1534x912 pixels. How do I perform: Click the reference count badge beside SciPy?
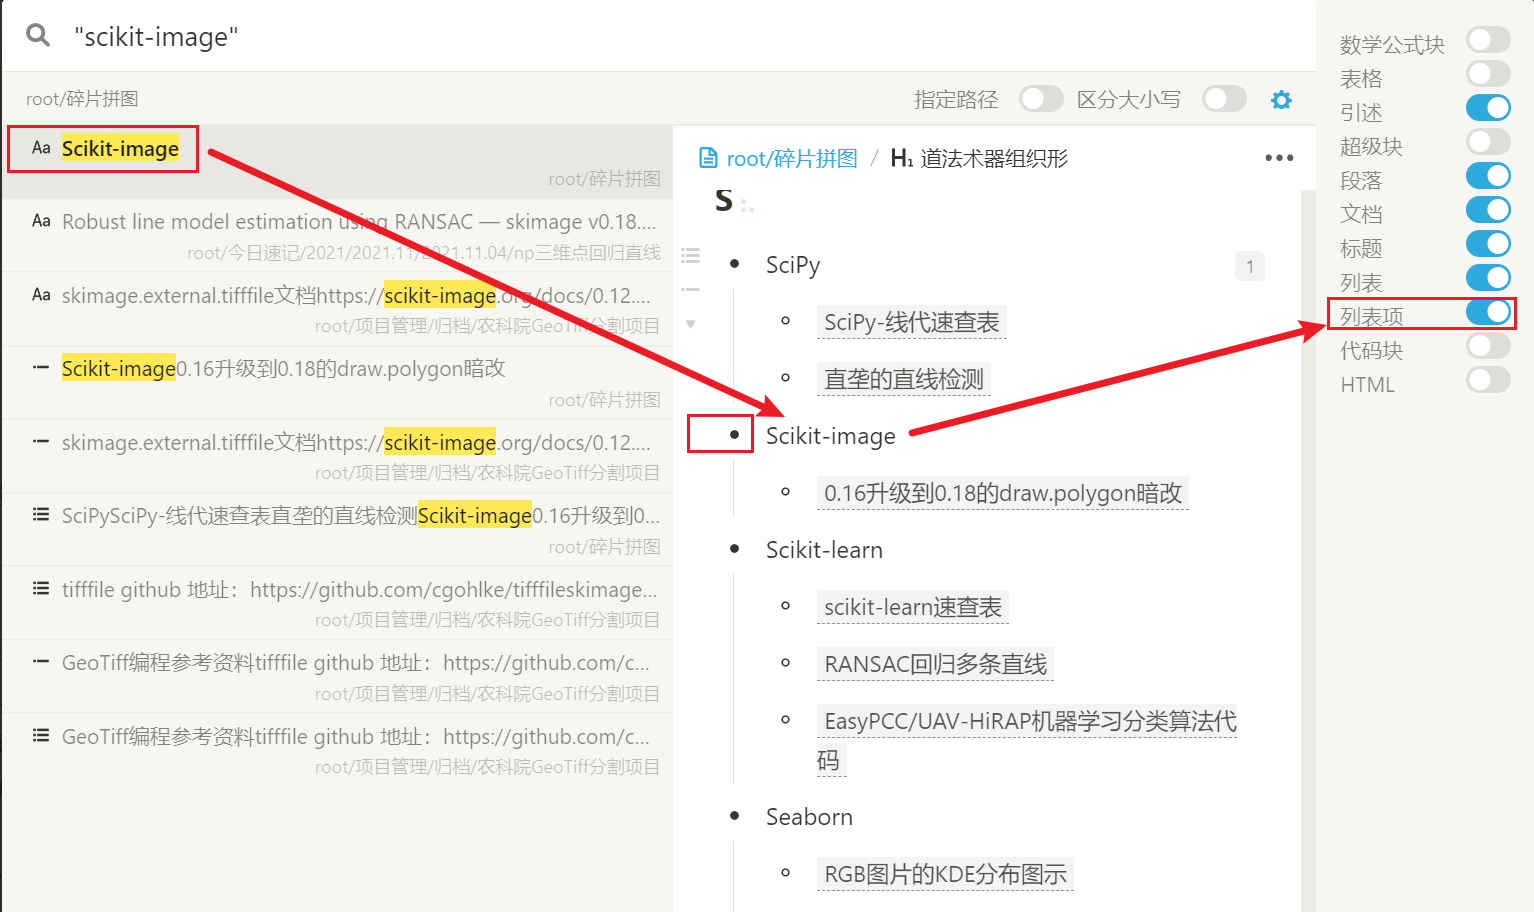click(x=1250, y=266)
